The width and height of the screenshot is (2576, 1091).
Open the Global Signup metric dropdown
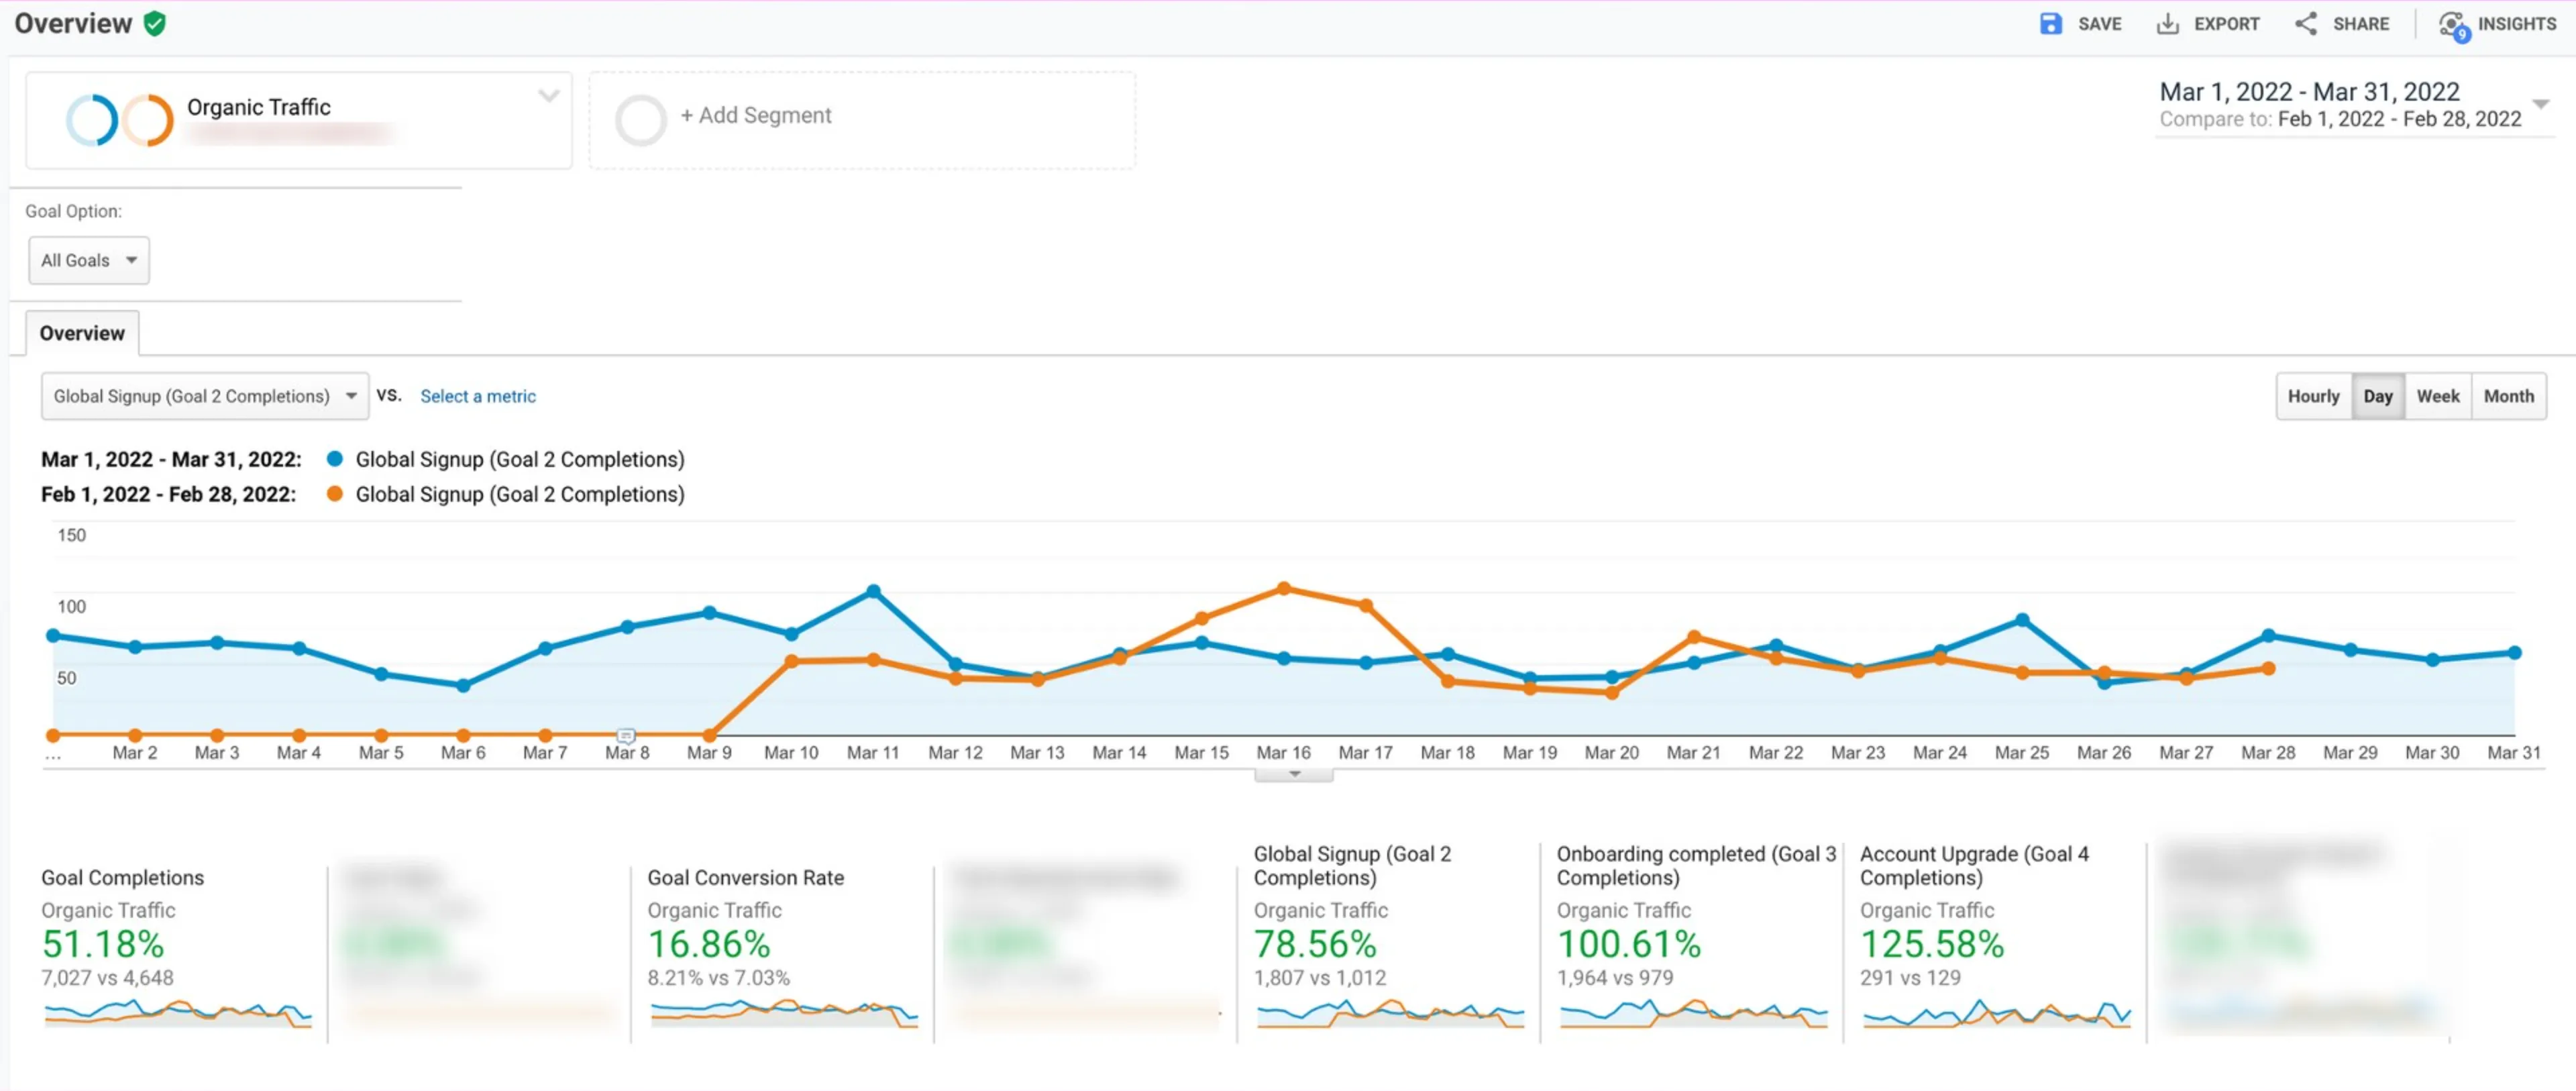point(204,396)
